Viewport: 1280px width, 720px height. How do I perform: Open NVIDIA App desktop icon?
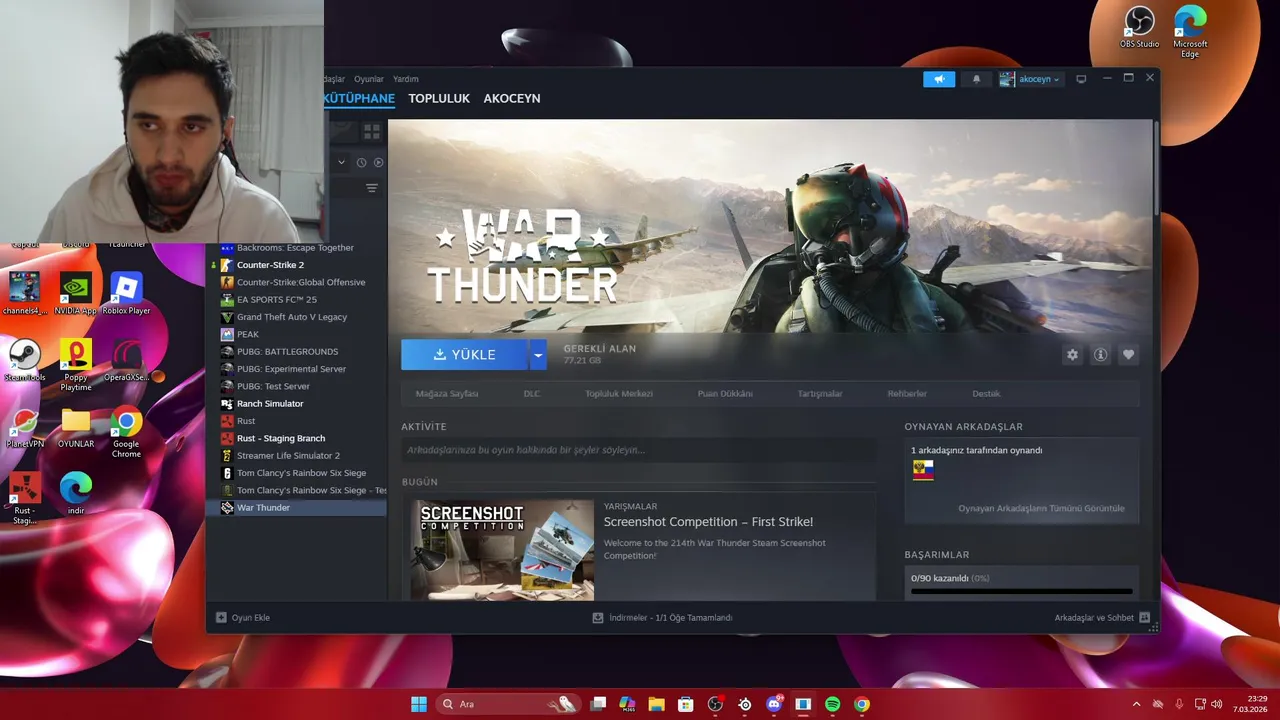[75, 293]
